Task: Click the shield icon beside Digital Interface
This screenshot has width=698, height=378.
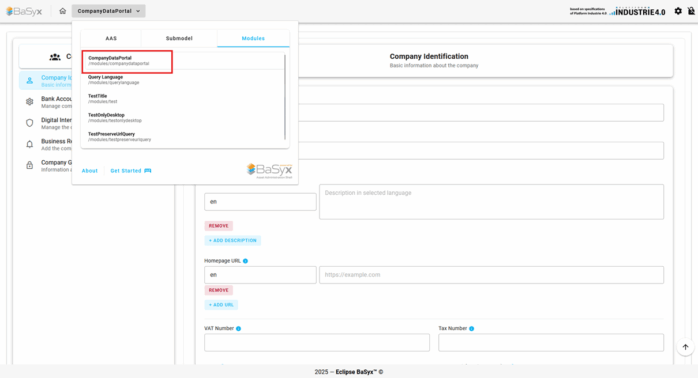Action: (x=29, y=123)
